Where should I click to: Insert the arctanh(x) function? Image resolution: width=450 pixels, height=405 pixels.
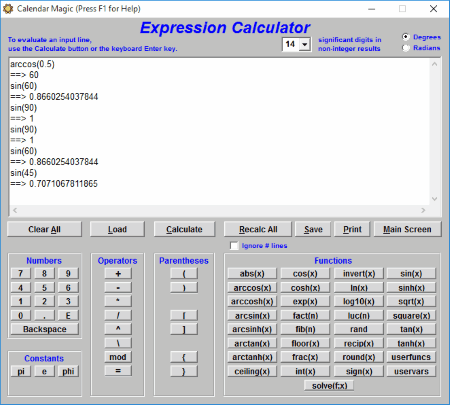tap(252, 357)
